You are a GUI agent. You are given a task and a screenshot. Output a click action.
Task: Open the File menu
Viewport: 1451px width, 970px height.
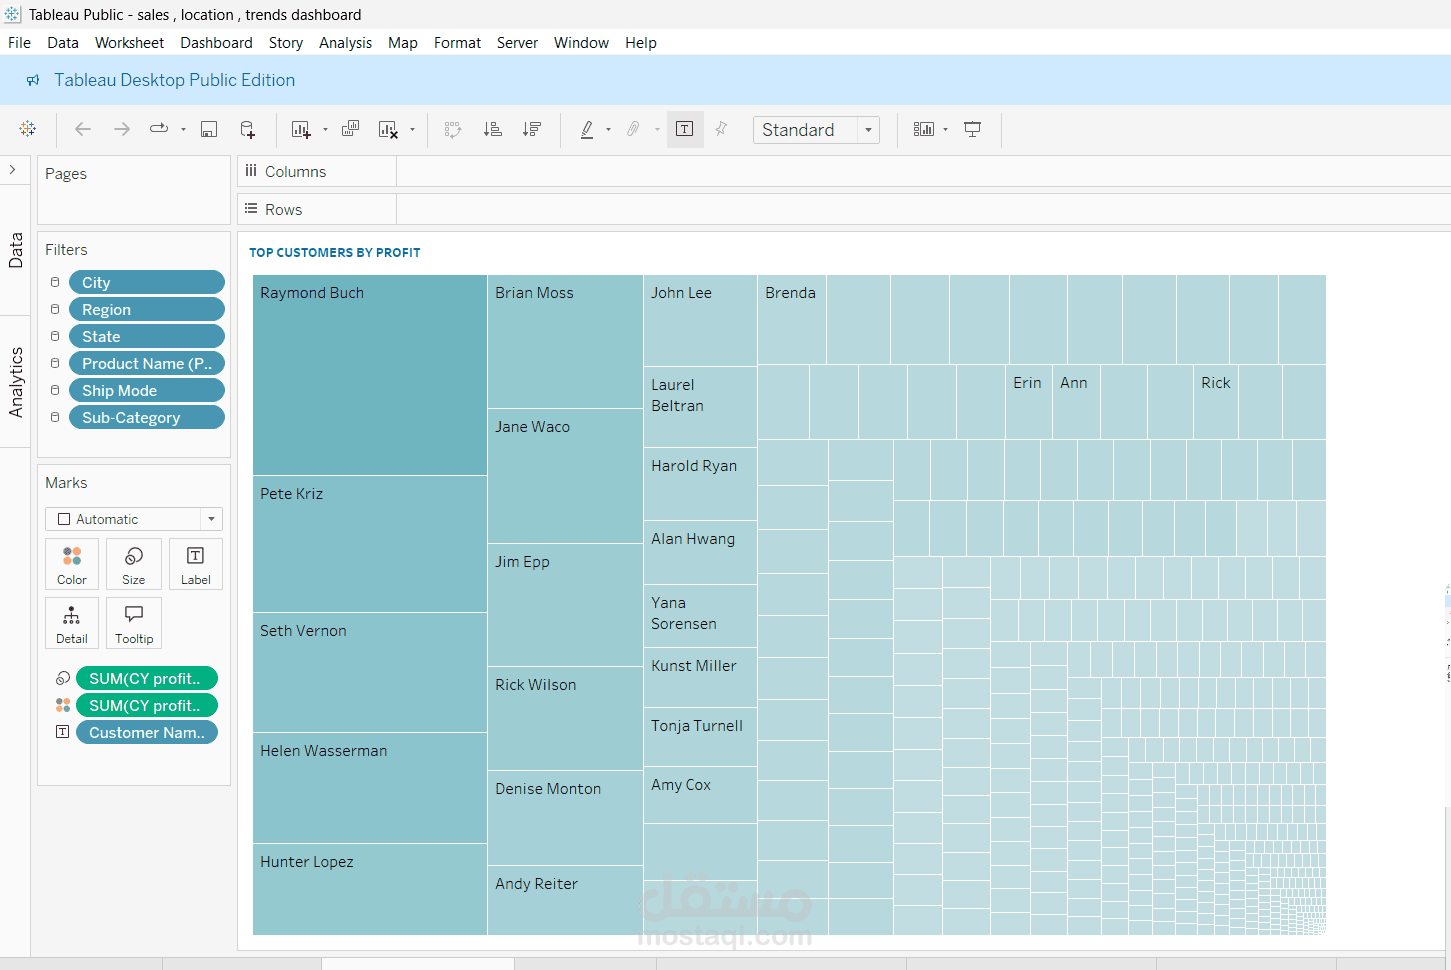[x=19, y=43]
